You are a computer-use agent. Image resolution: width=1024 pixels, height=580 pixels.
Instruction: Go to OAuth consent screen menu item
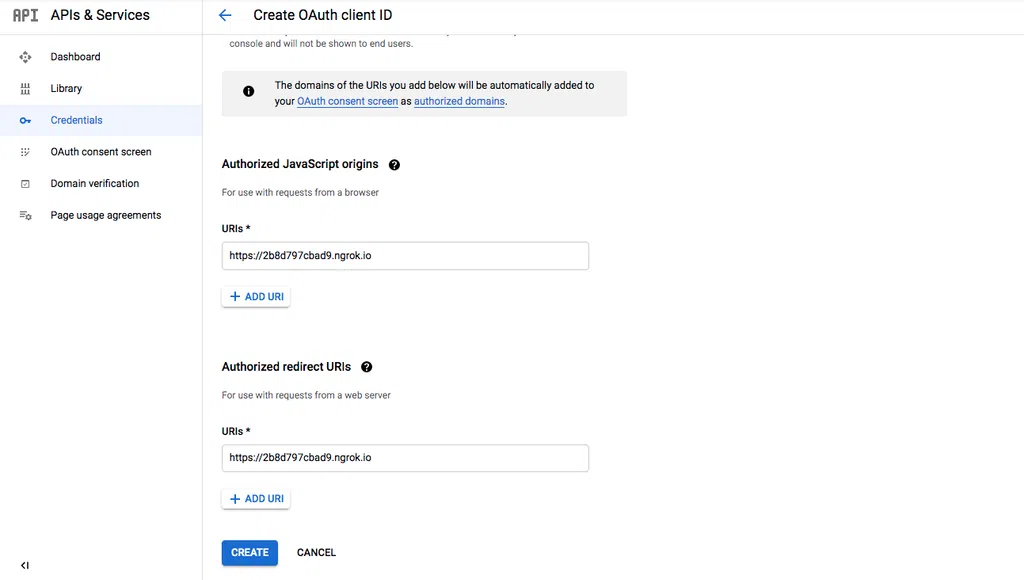click(101, 152)
